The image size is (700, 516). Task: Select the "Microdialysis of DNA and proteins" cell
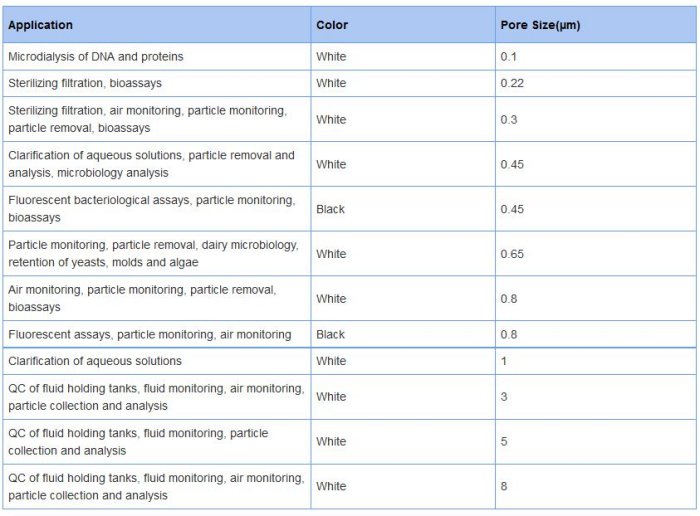point(96,57)
